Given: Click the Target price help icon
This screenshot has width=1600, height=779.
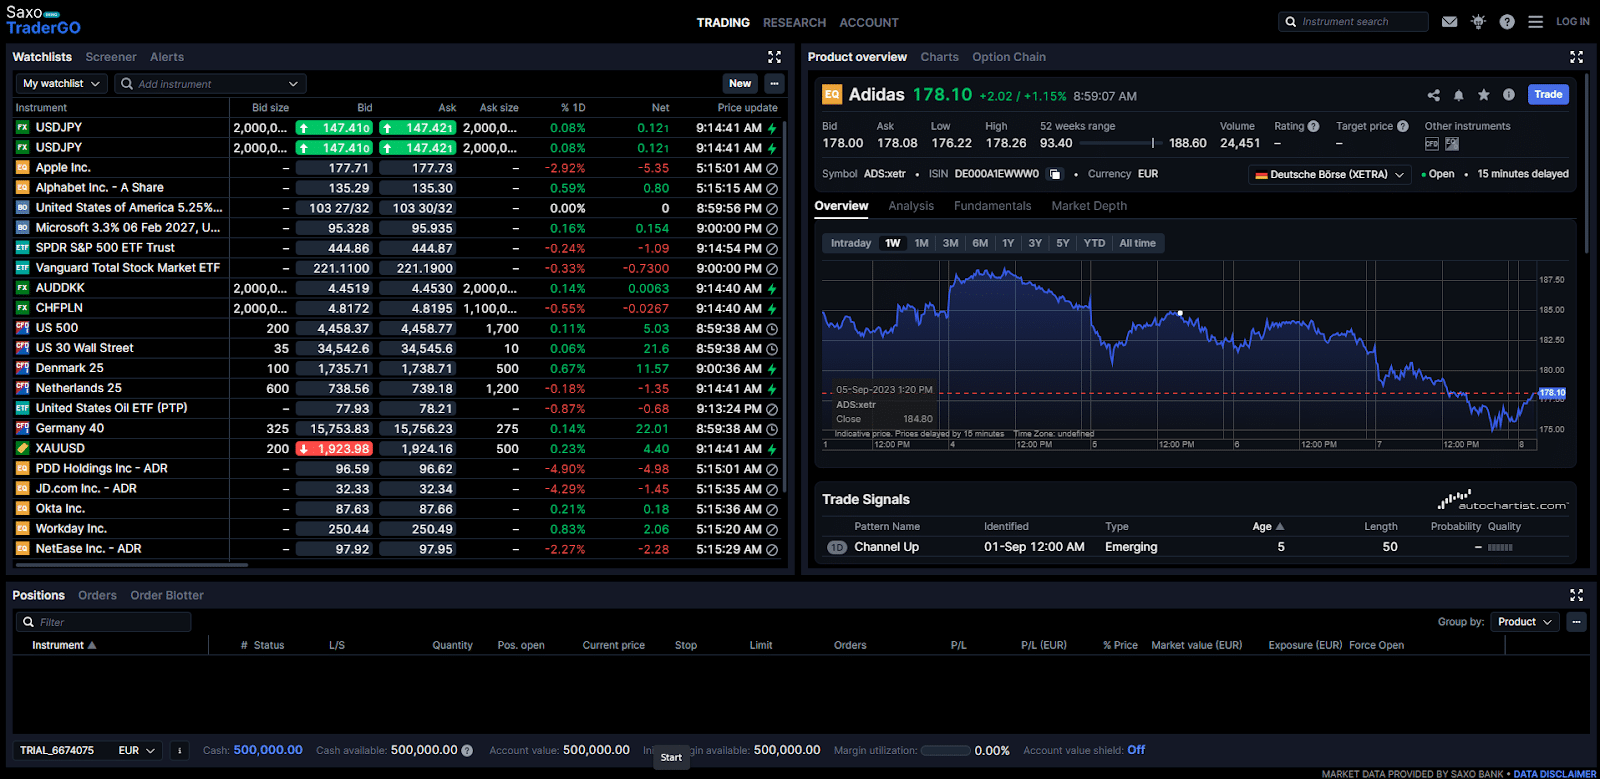Looking at the screenshot, I should click(1403, 126).
